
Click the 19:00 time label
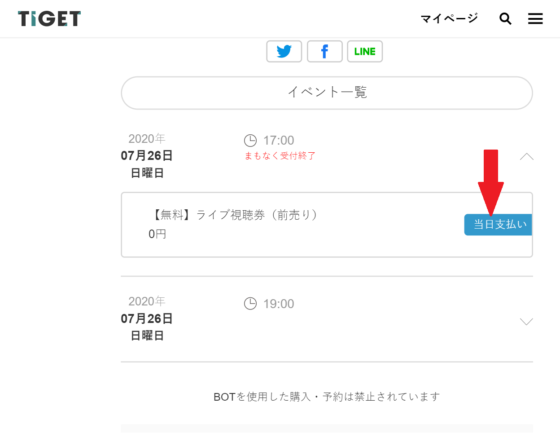click(279, 304)
